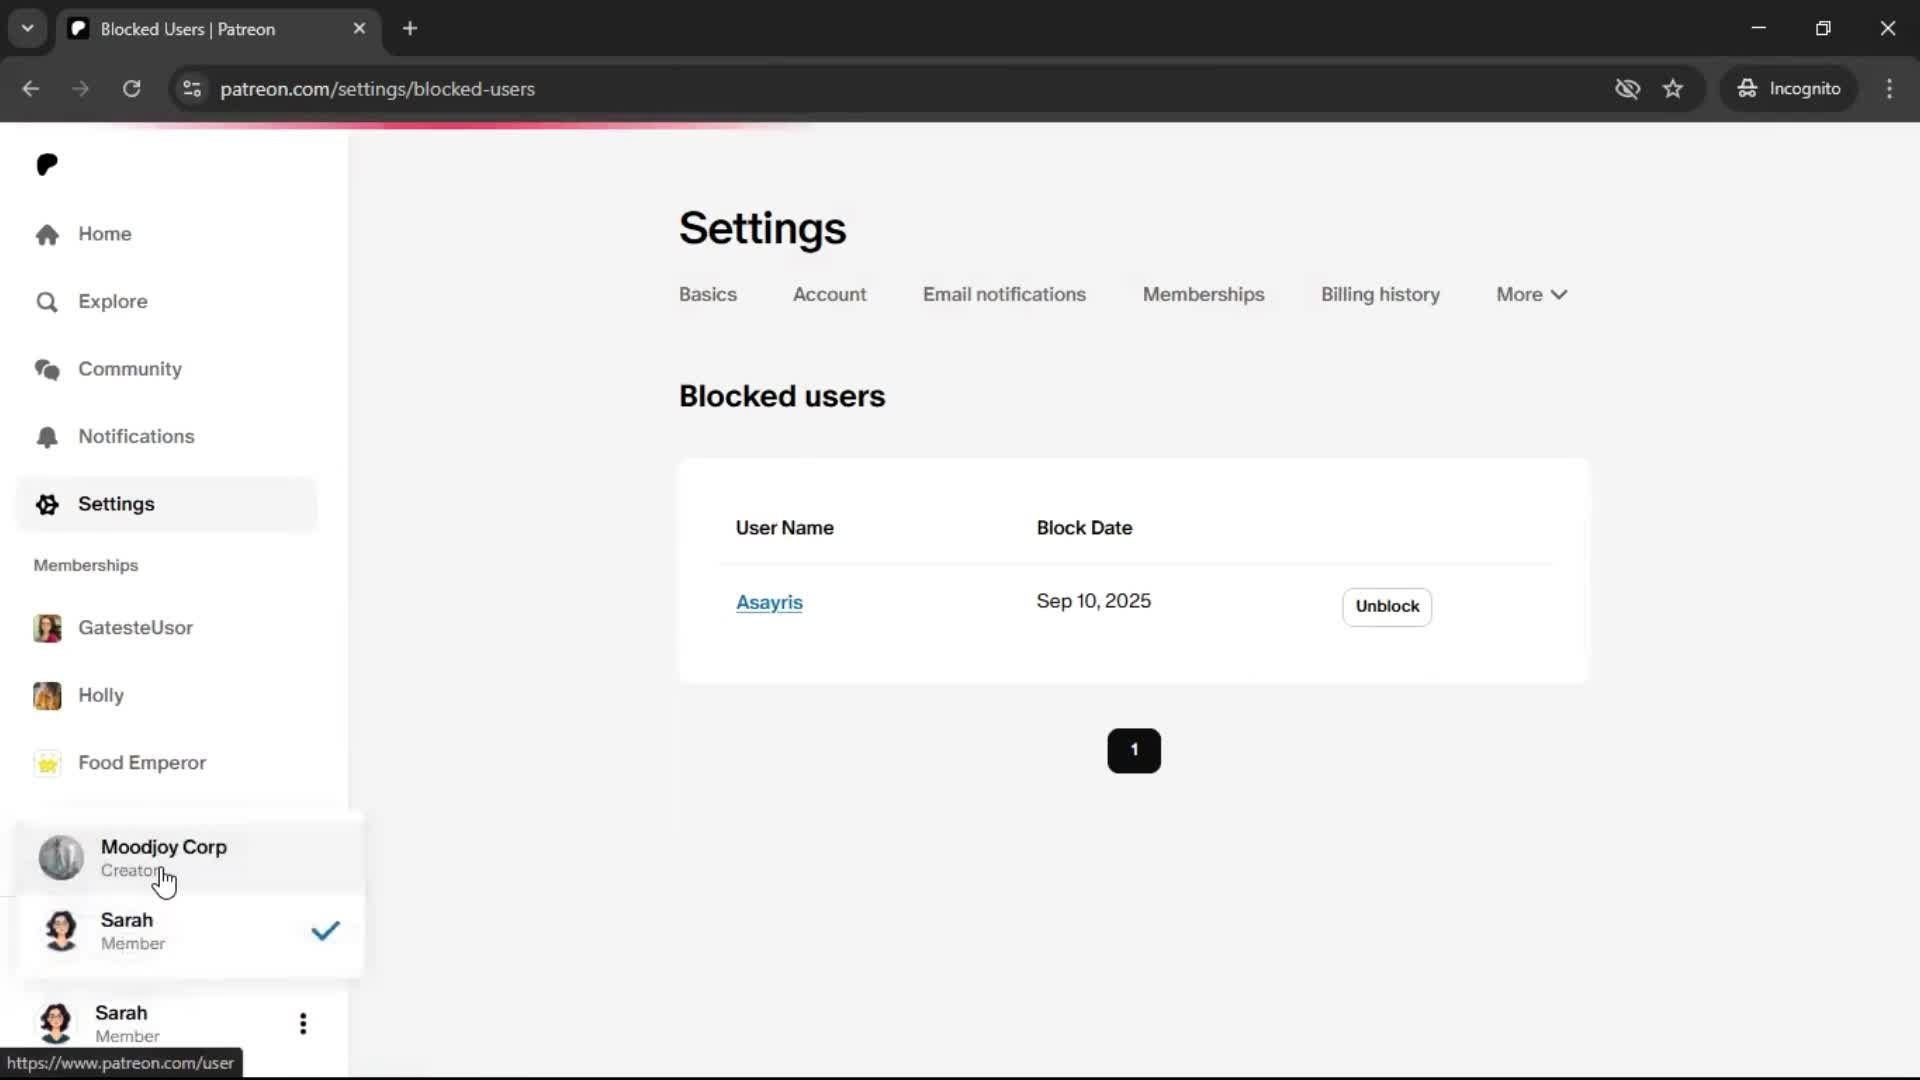Open a new browser tab
This screenshot has height=1080, width=1920.
[410, 29]
